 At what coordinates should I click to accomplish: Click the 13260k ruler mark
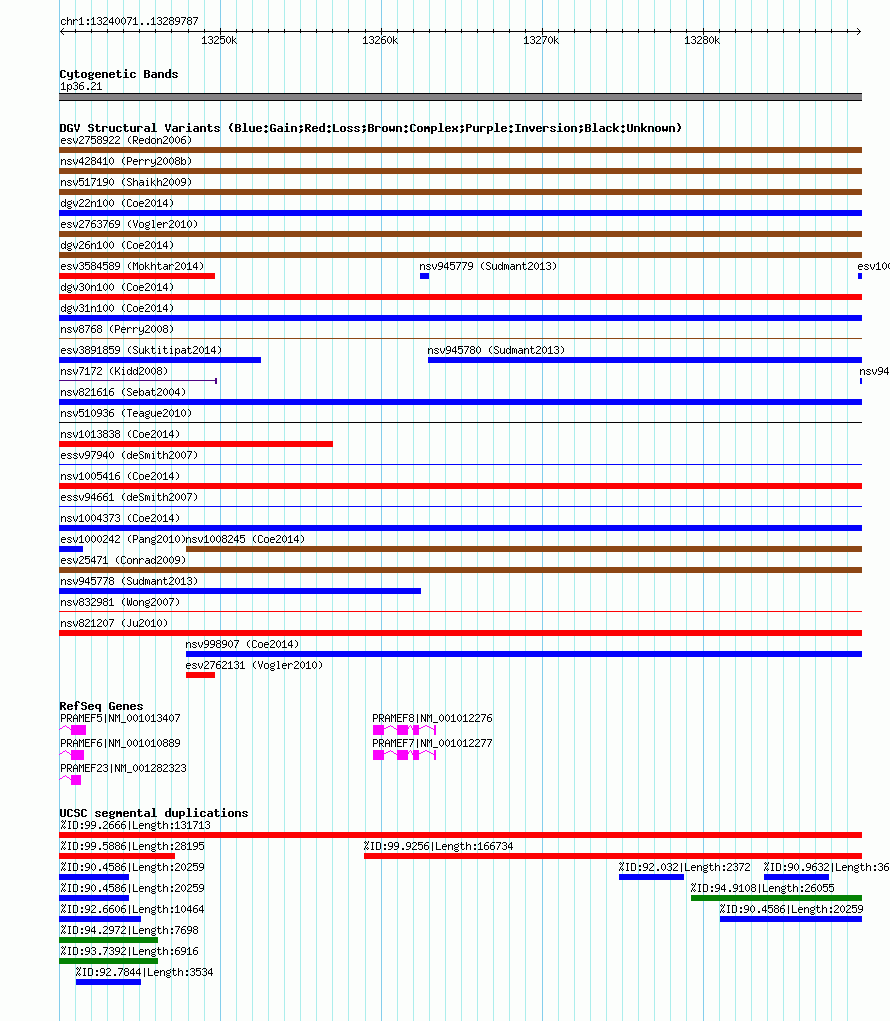(x=380, y=40)
